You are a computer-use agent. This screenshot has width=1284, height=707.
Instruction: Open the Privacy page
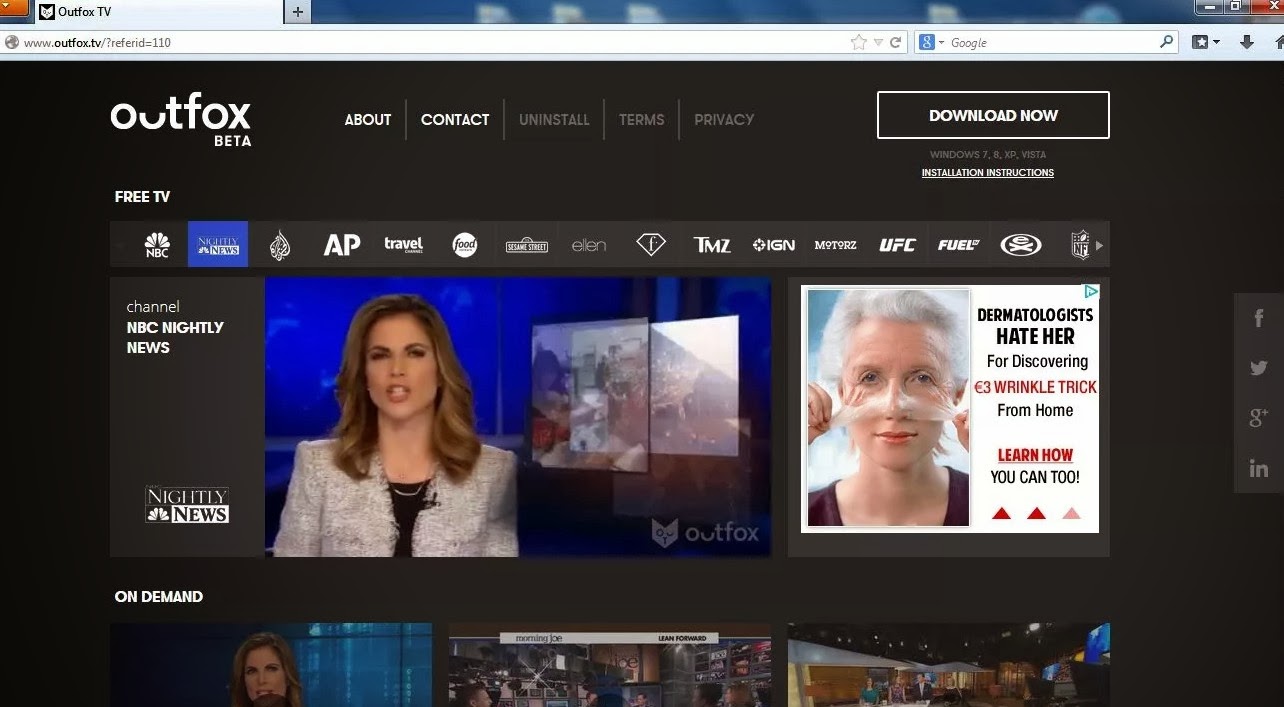[x=724, y=119]
